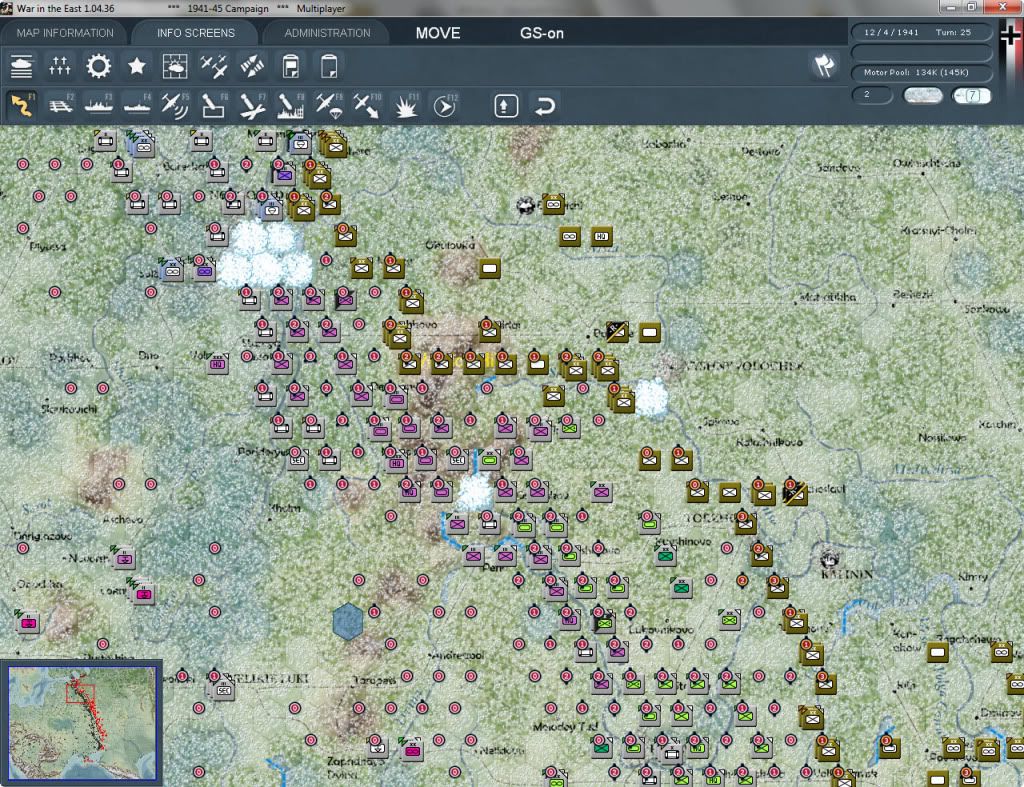Select the F2 Rail Transport mode
This screenshot has height=787, width=1024.
tap(61, 105)
